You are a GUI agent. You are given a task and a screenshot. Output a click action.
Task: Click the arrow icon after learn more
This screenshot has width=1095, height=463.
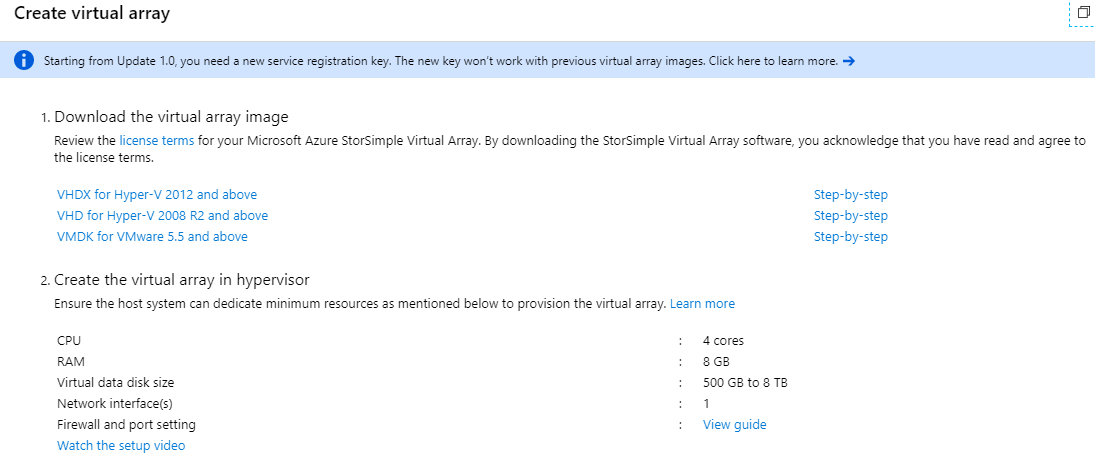coord(848,61)
